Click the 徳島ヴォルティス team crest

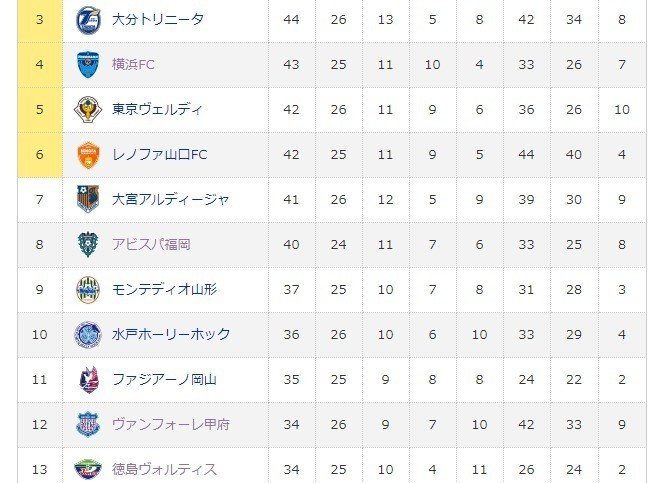pos(88,469)
